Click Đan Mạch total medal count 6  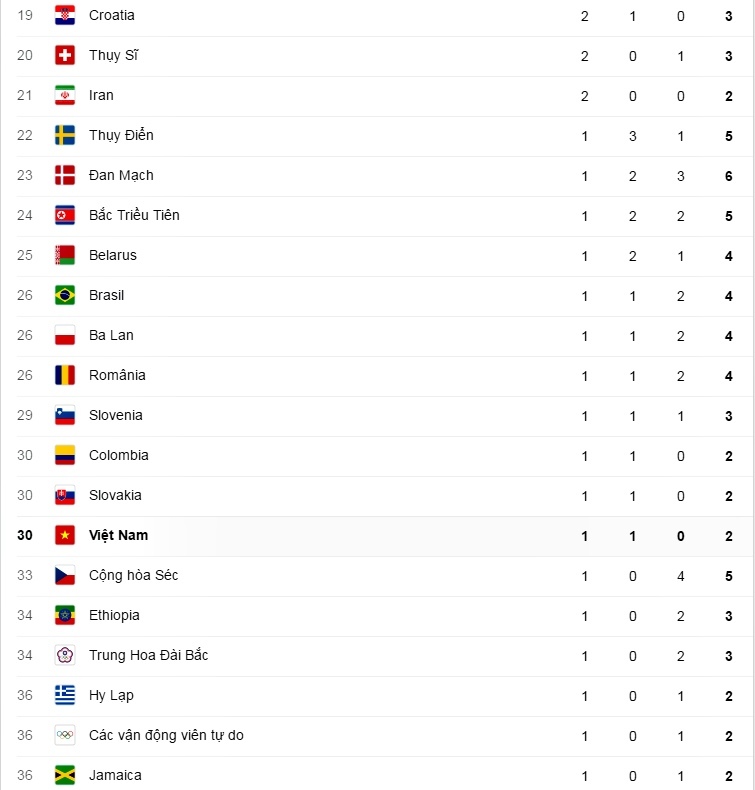point(729,175)
